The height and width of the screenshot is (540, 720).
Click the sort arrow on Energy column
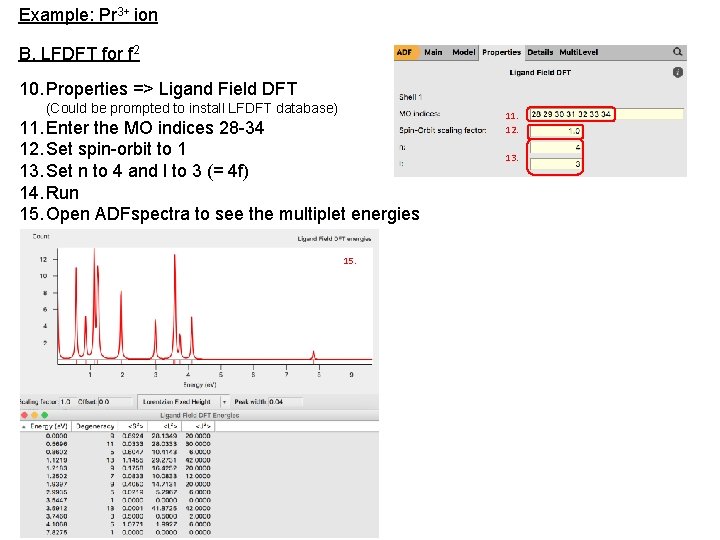point(23,427)
